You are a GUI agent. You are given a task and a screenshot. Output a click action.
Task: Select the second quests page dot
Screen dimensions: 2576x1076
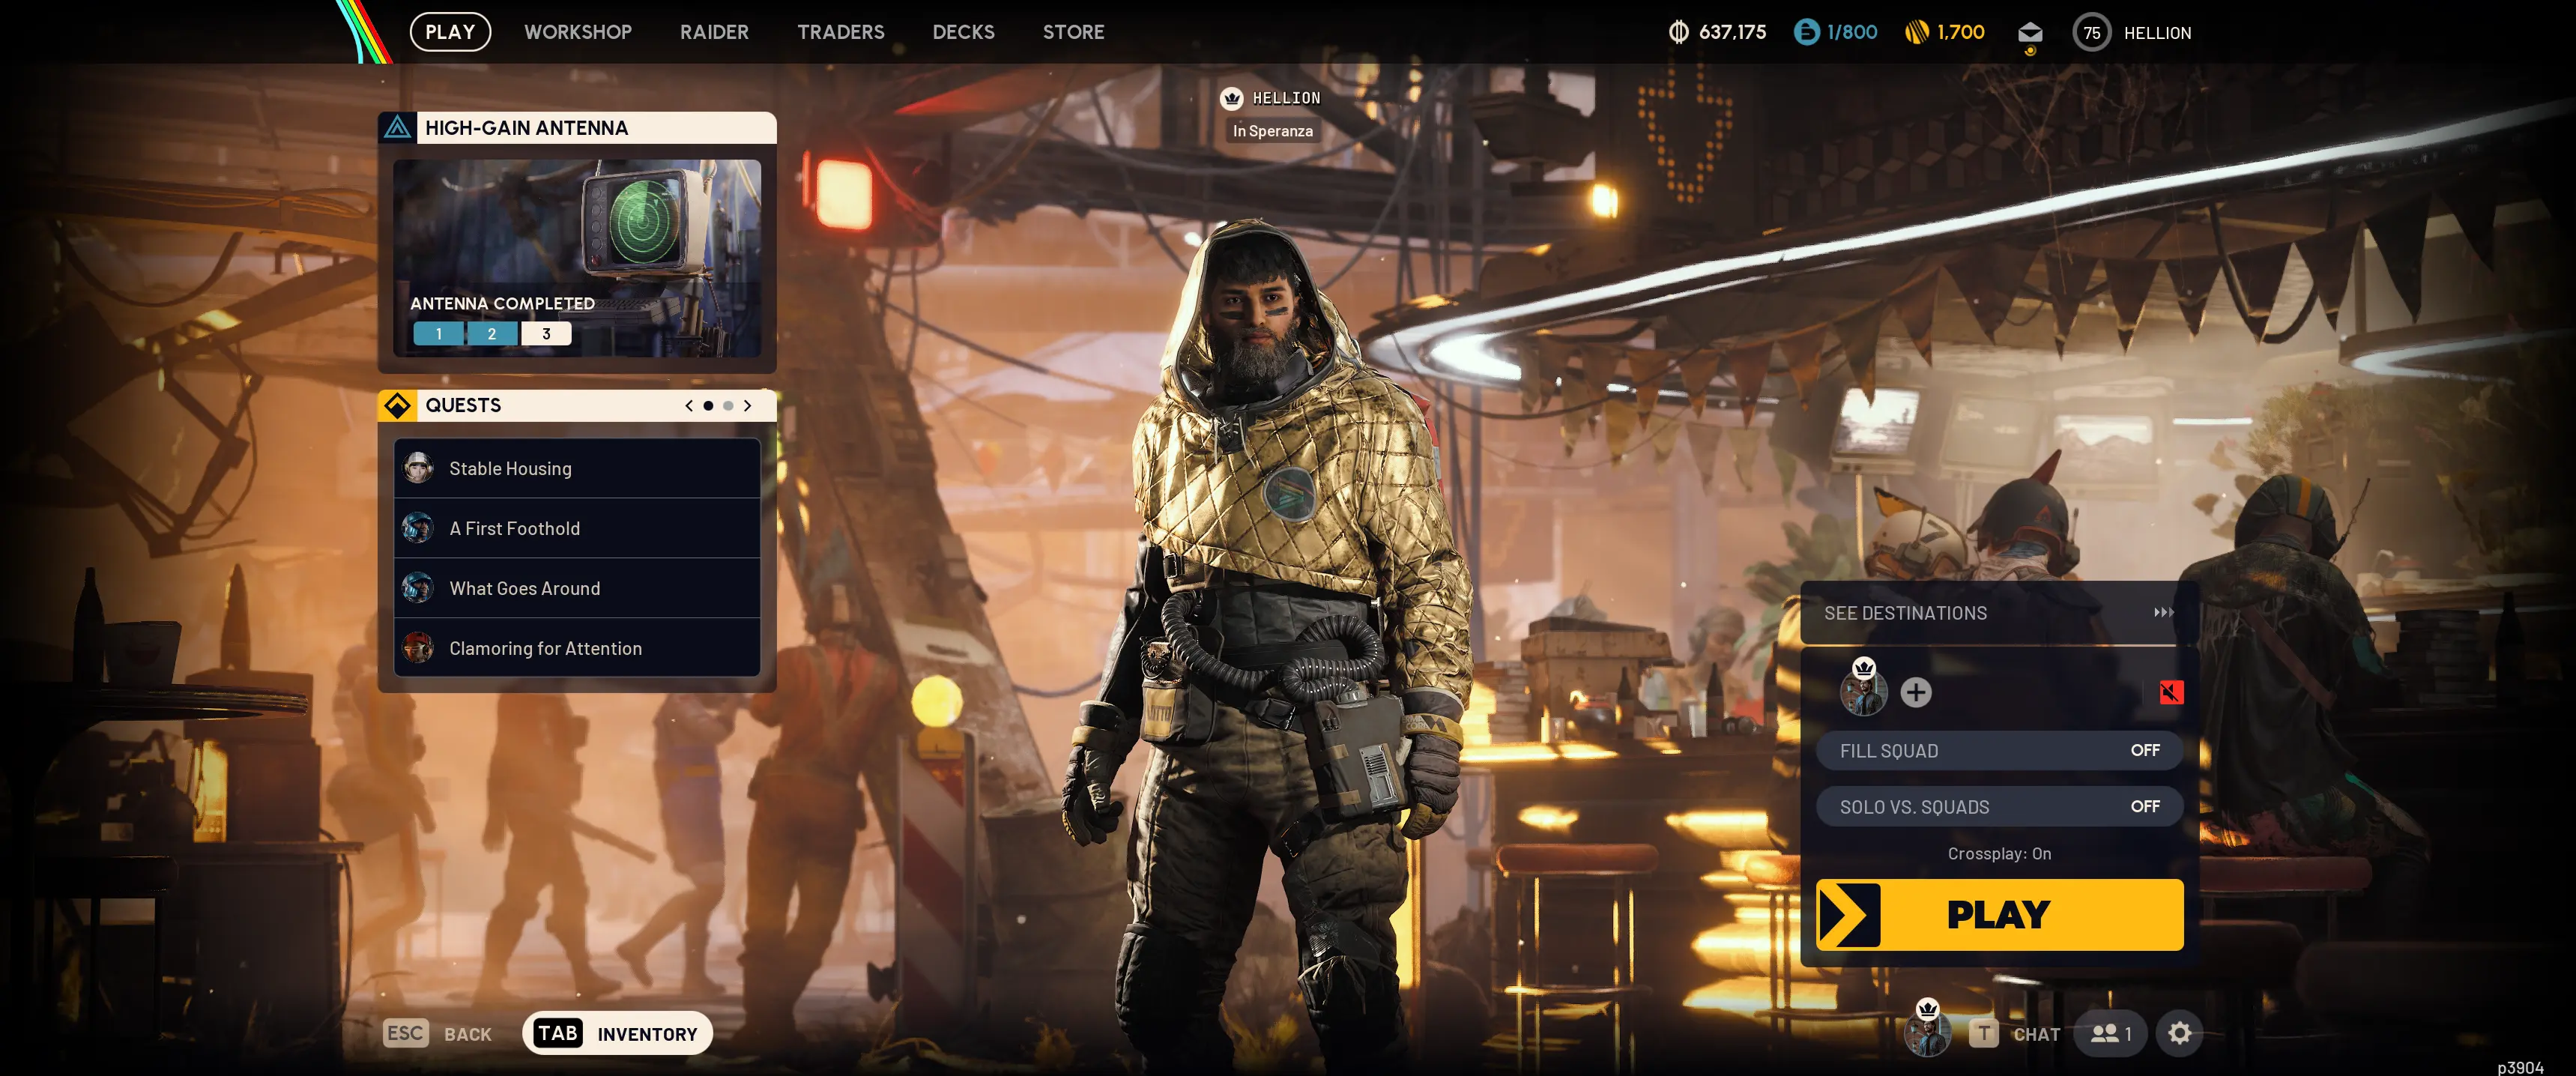[x=728, y=406]
